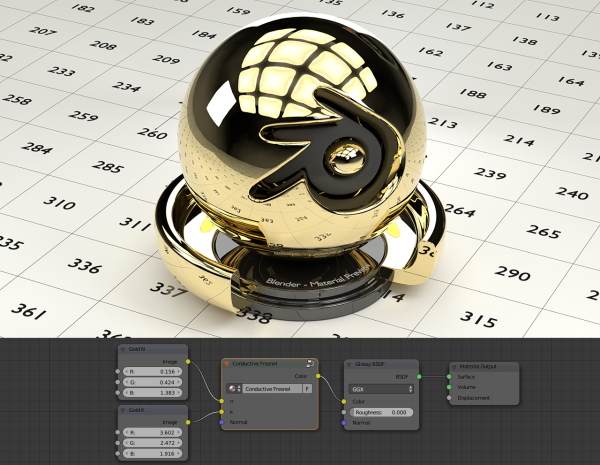The height and width of the screenshot is (465, 600).
Task: Click the R input socket of Gold K
Action: point(117,432)
